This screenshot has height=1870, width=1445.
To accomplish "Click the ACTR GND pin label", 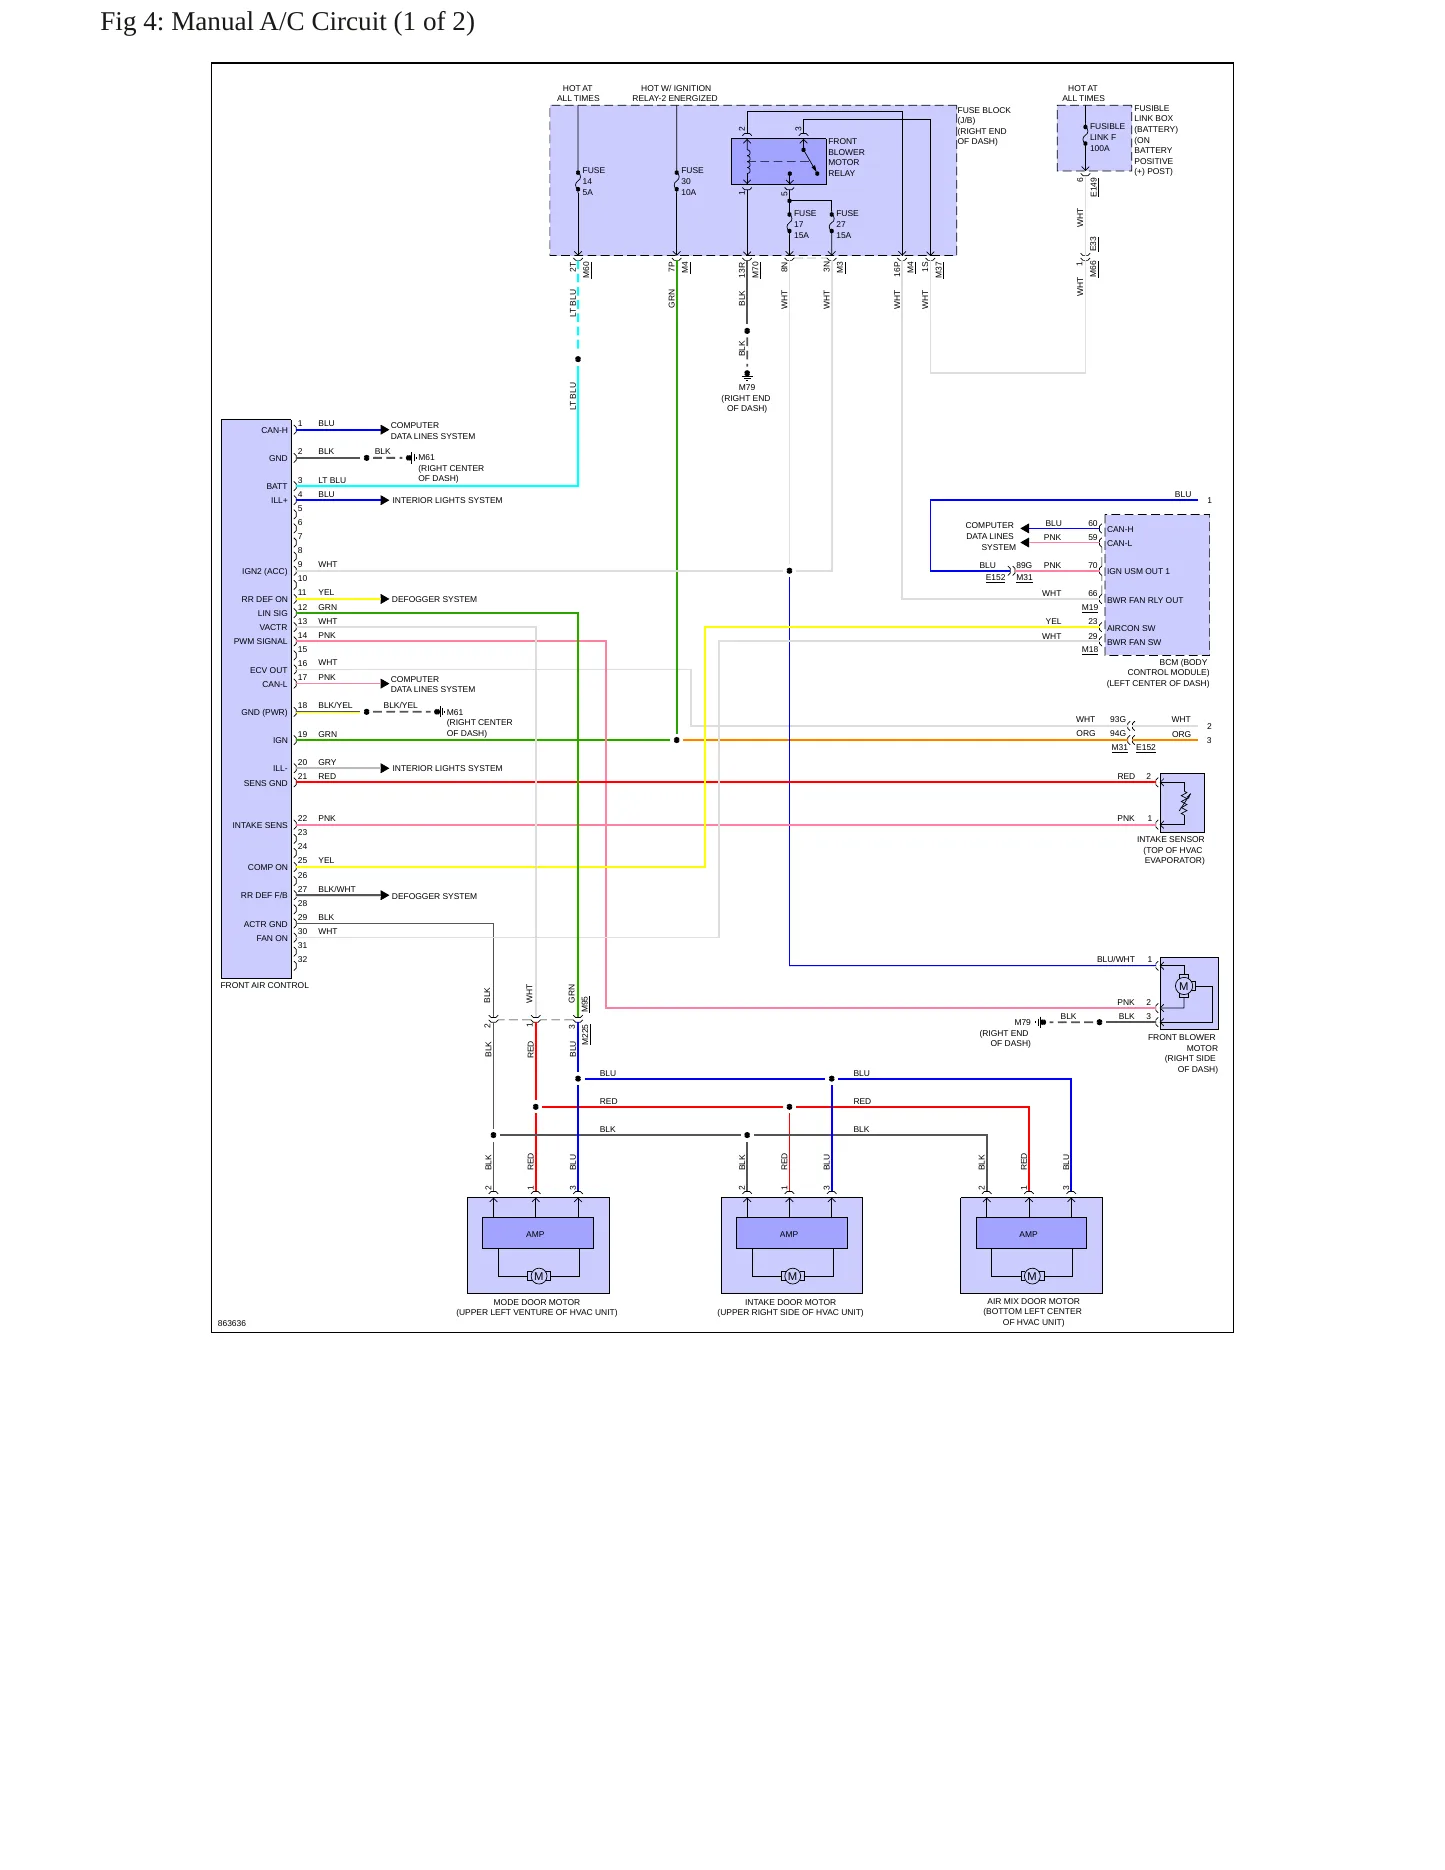I will pos(265,924).
